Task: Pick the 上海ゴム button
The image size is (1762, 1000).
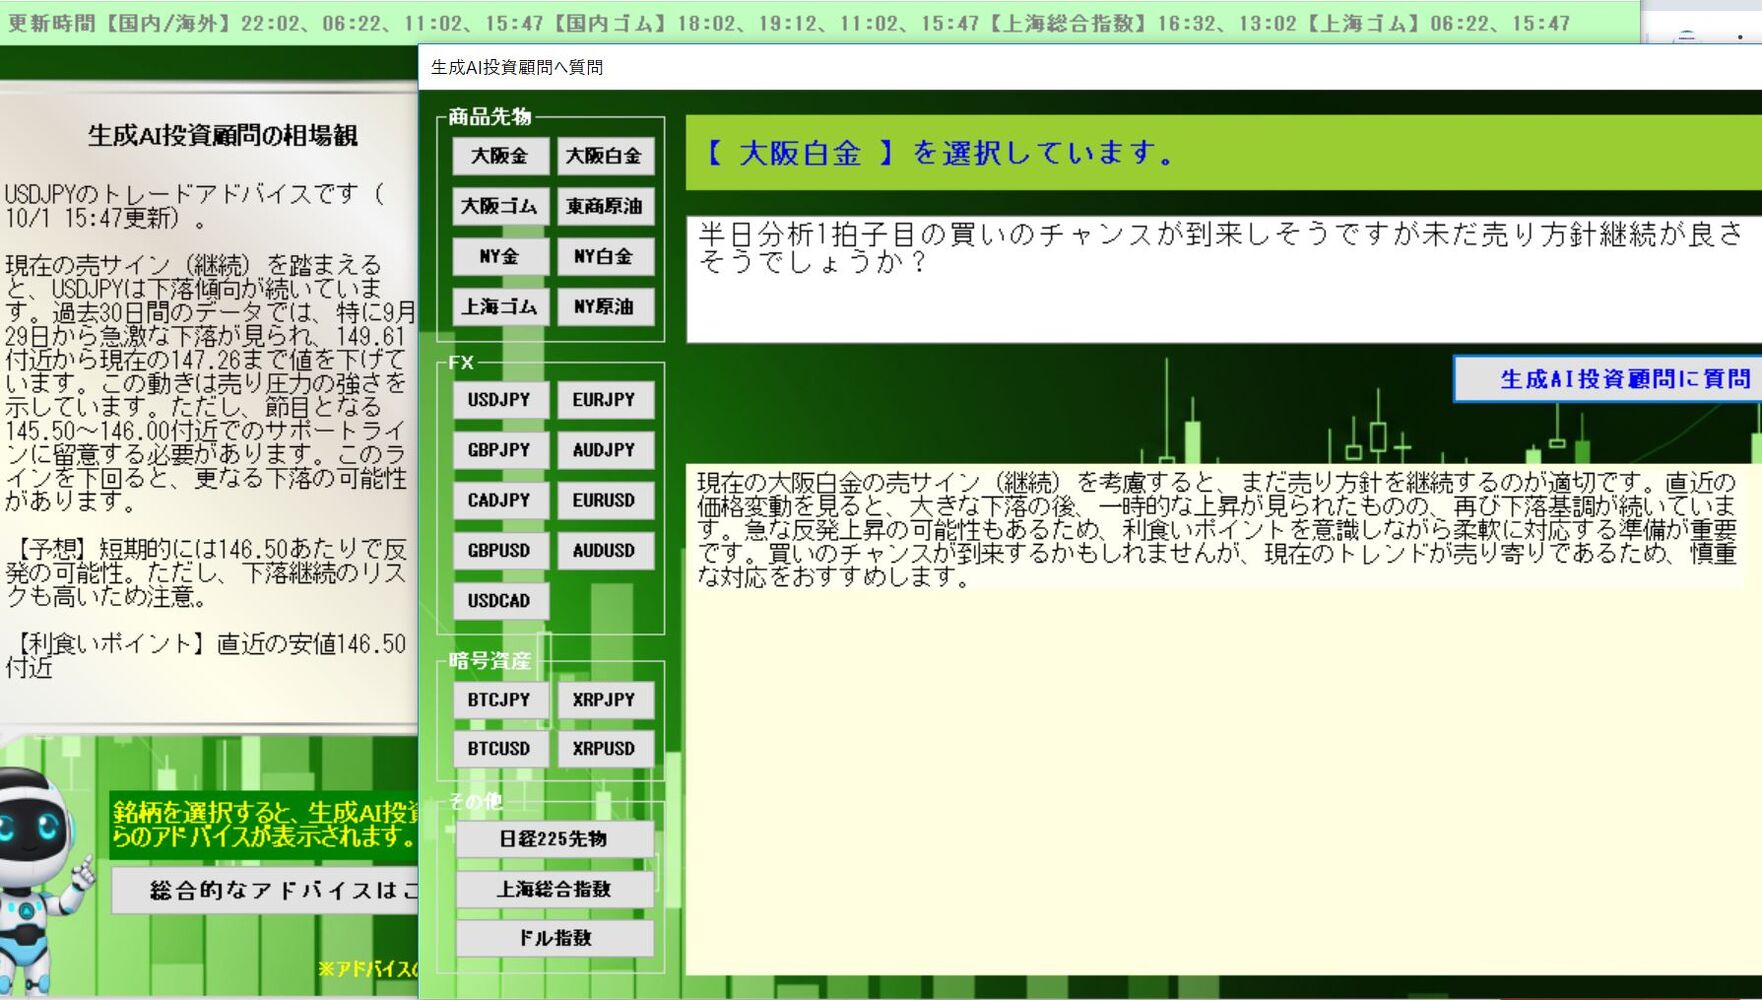Action: [500, 306]
